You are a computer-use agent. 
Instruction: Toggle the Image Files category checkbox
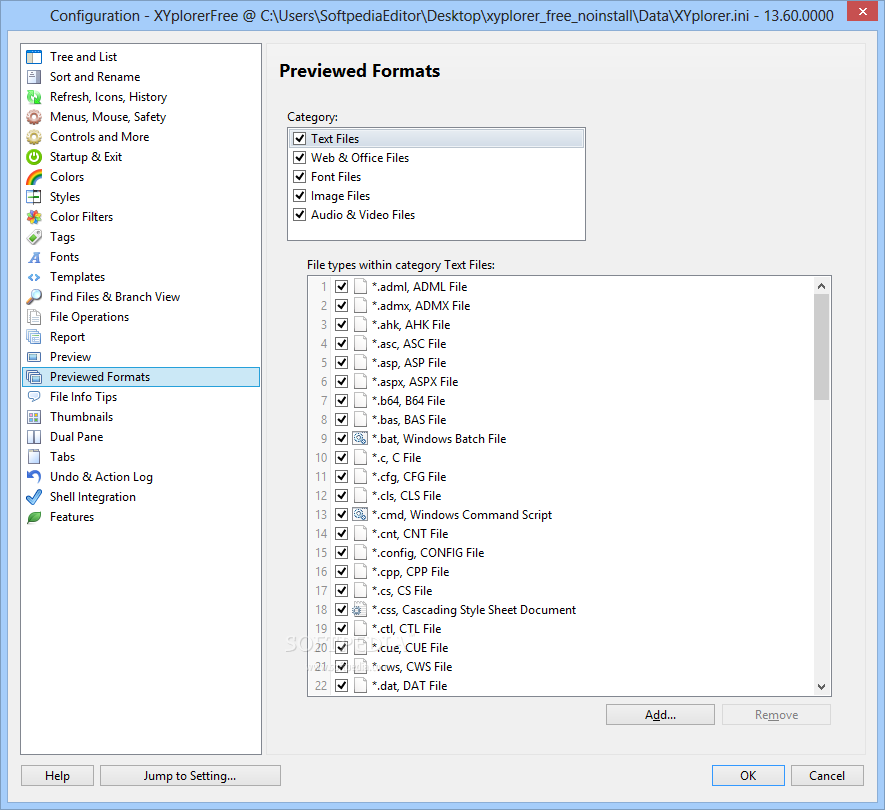(300, 196)
